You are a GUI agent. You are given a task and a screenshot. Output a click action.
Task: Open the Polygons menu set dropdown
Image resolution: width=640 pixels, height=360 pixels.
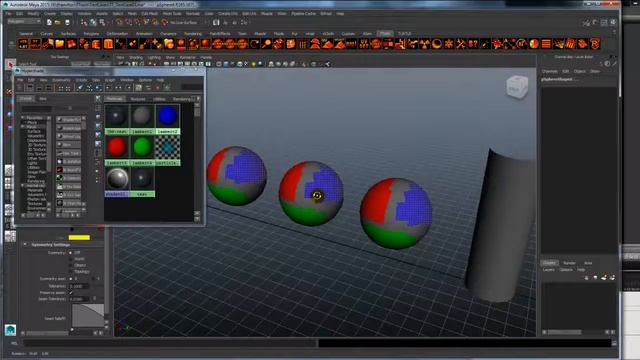pyautogui.click(x=24, y=21)
